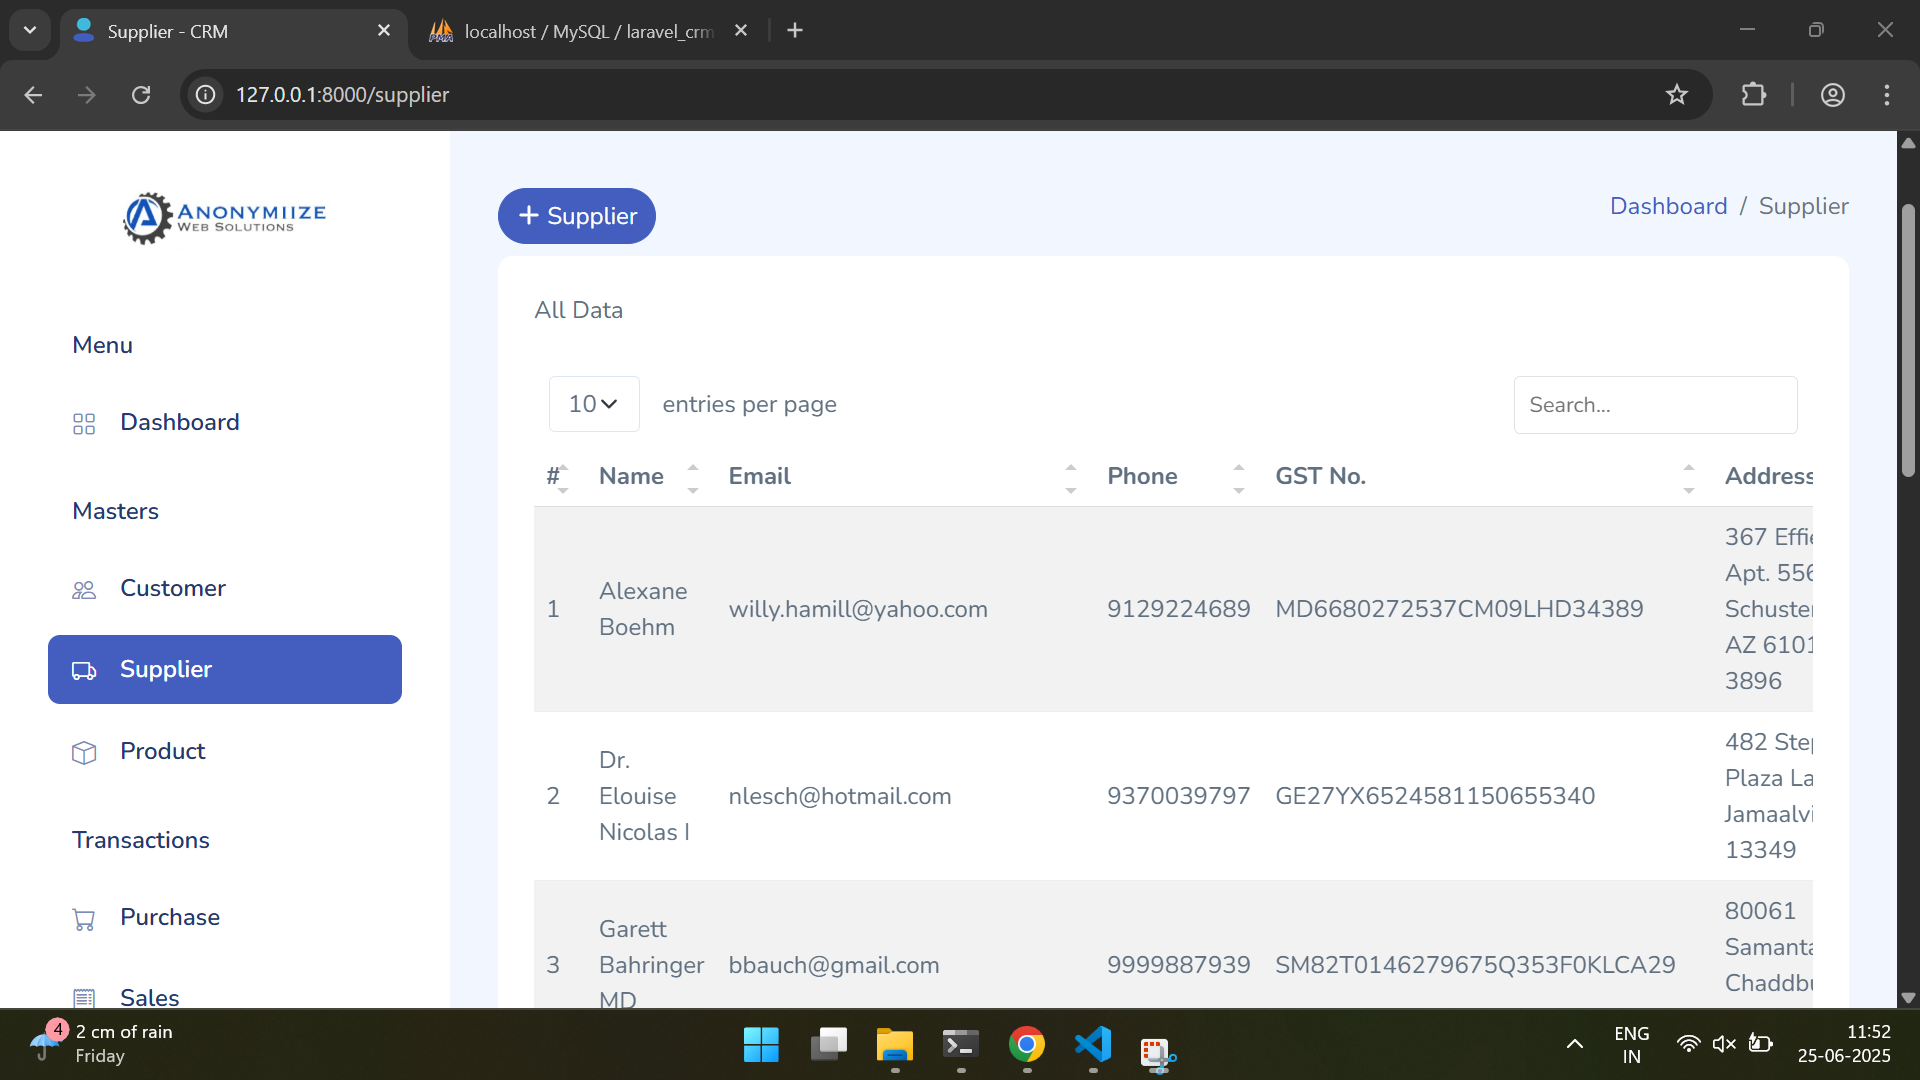Open Visual Studio Code from taskbar
The width and height of the screenshot is (1920, 1080).
click(x=1093, y=1045)
